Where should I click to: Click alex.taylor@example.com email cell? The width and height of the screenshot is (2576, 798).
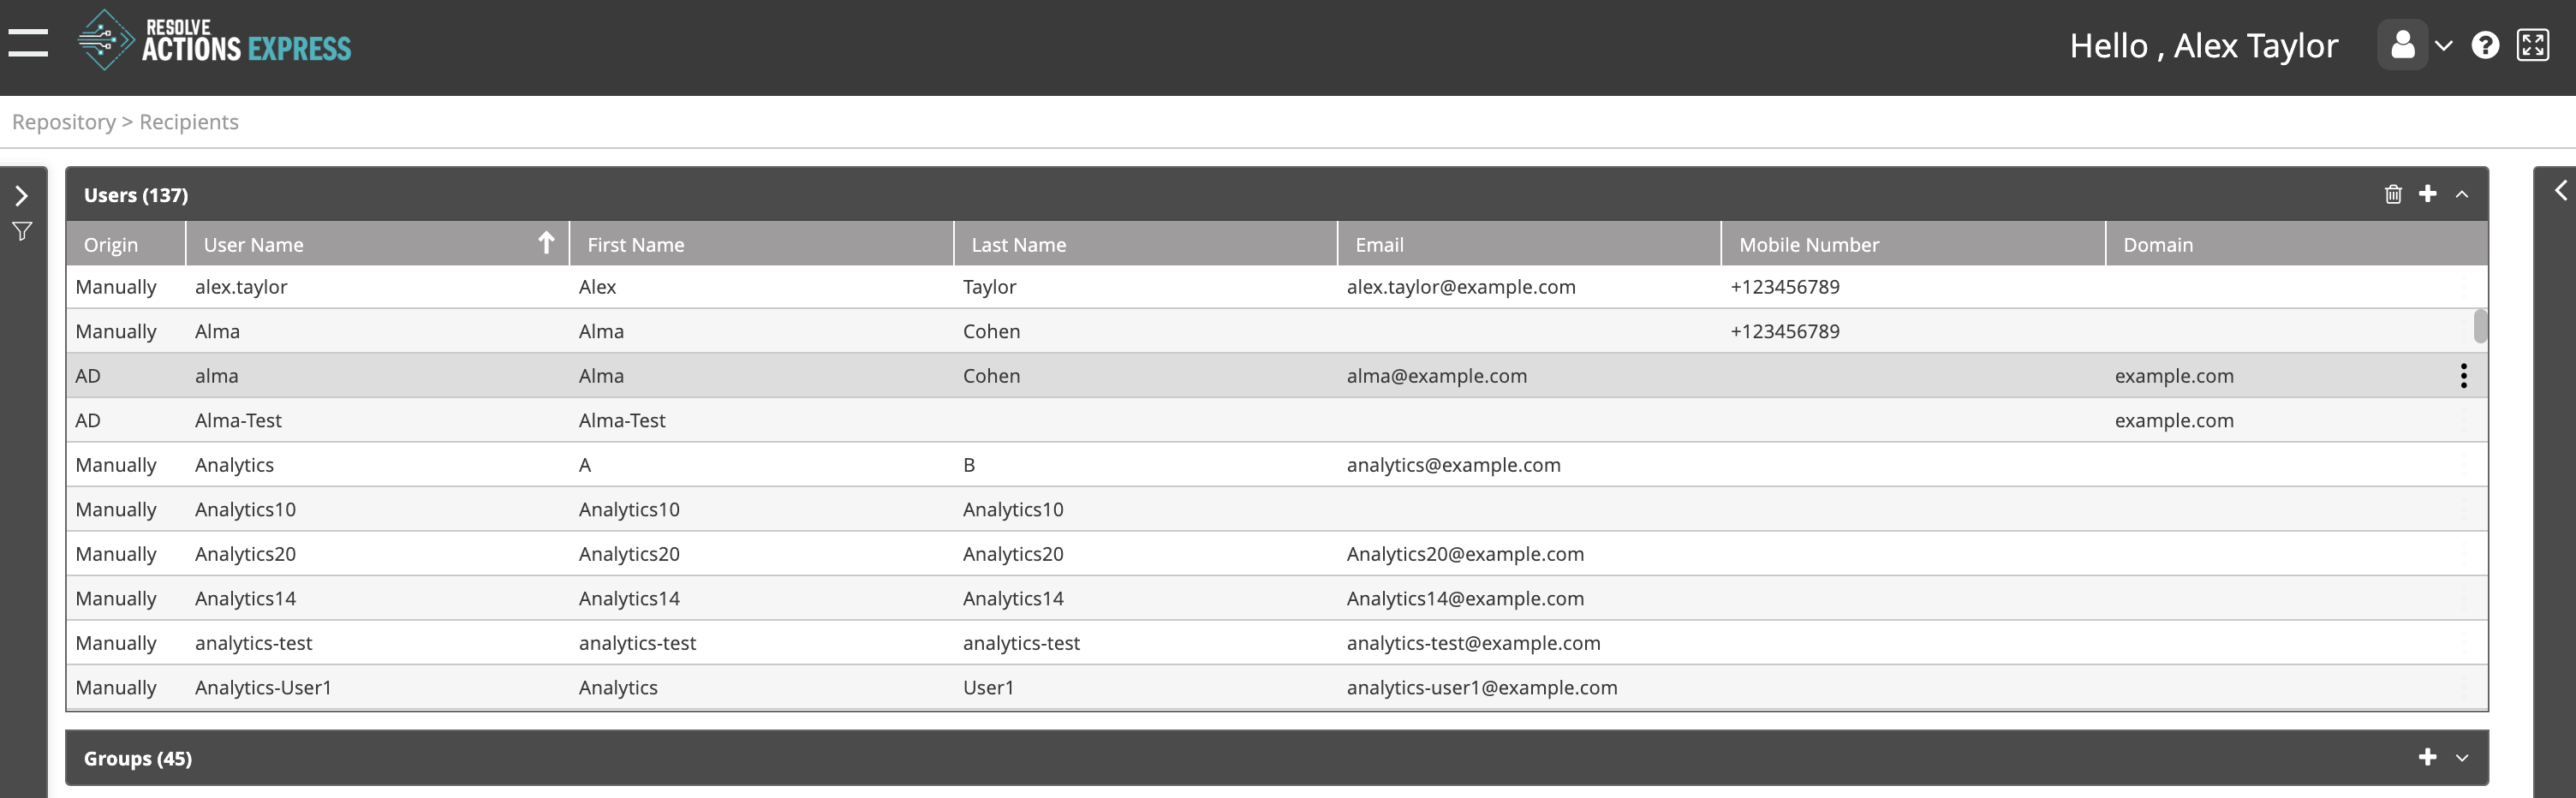tap(1461, 287)
